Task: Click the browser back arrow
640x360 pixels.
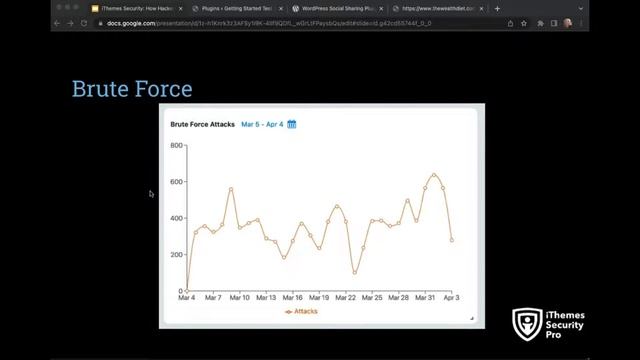Action: pos(57,23)
